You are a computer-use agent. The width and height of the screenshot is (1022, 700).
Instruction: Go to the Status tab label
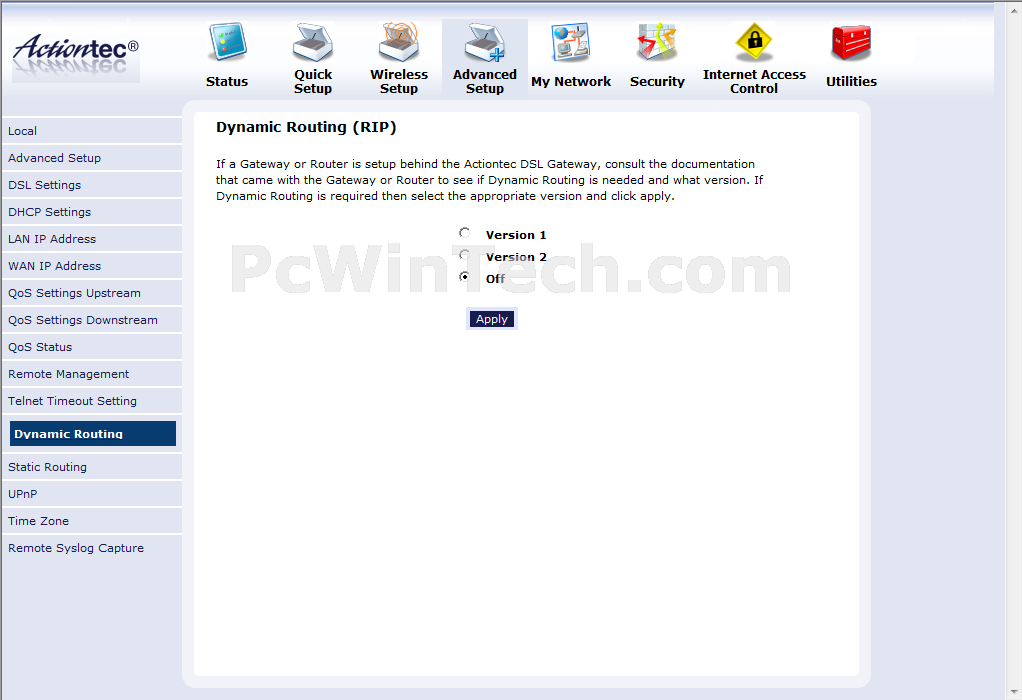[227, 81]
